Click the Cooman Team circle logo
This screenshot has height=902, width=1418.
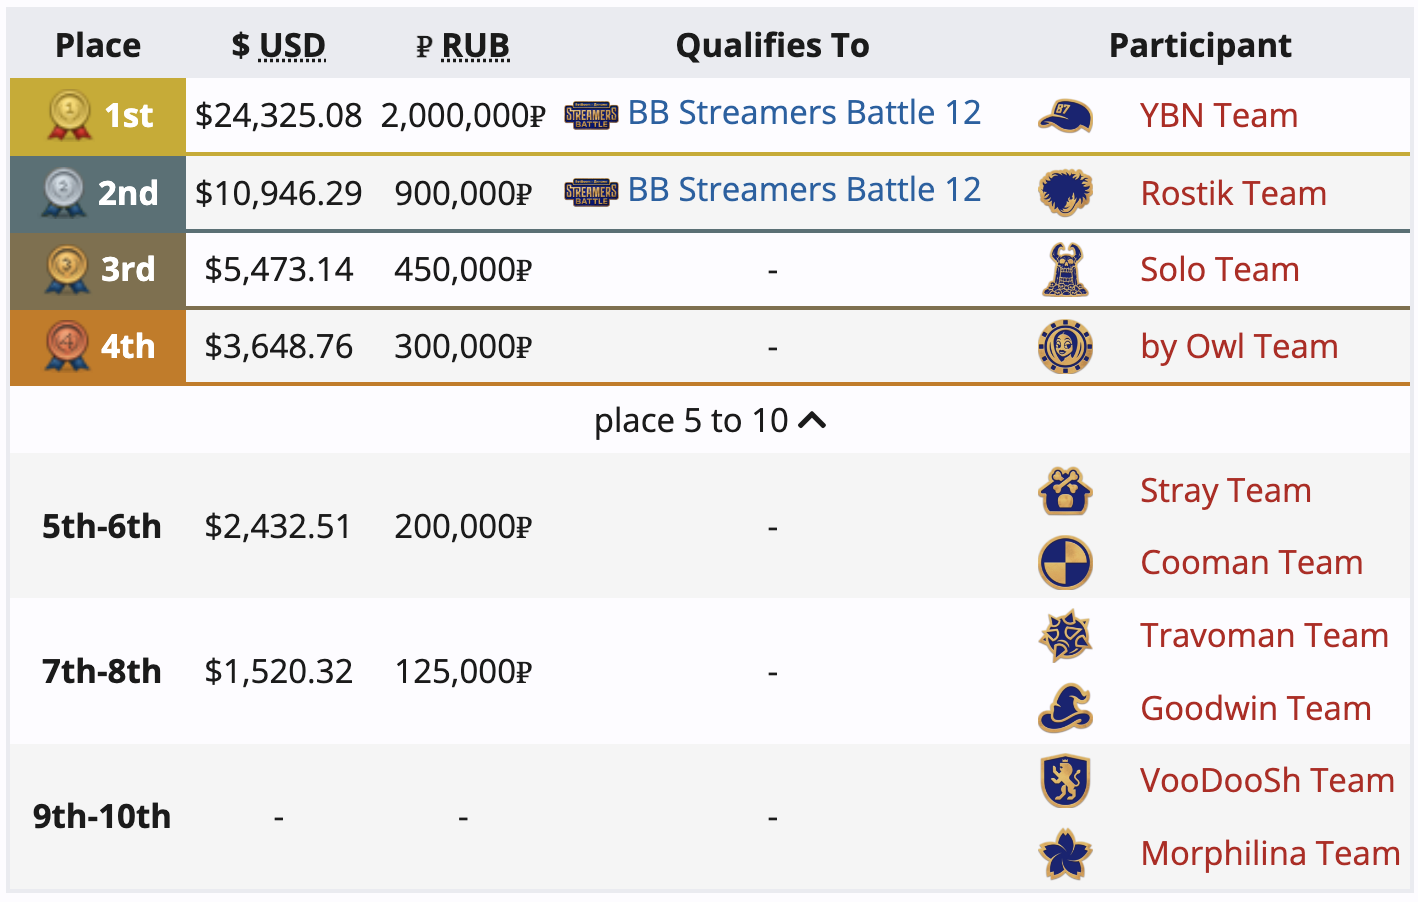click(1065, 563)
